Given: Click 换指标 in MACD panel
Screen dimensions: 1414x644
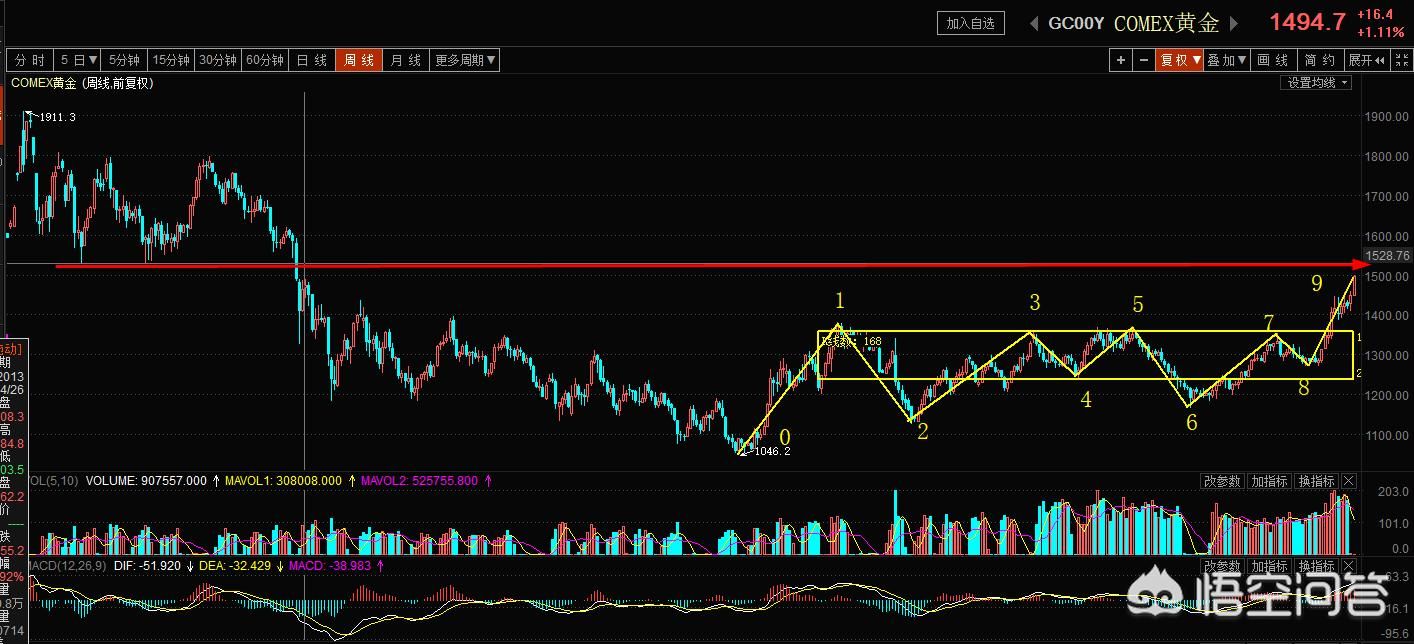Looking at the screenshot, I should 1316,566.
